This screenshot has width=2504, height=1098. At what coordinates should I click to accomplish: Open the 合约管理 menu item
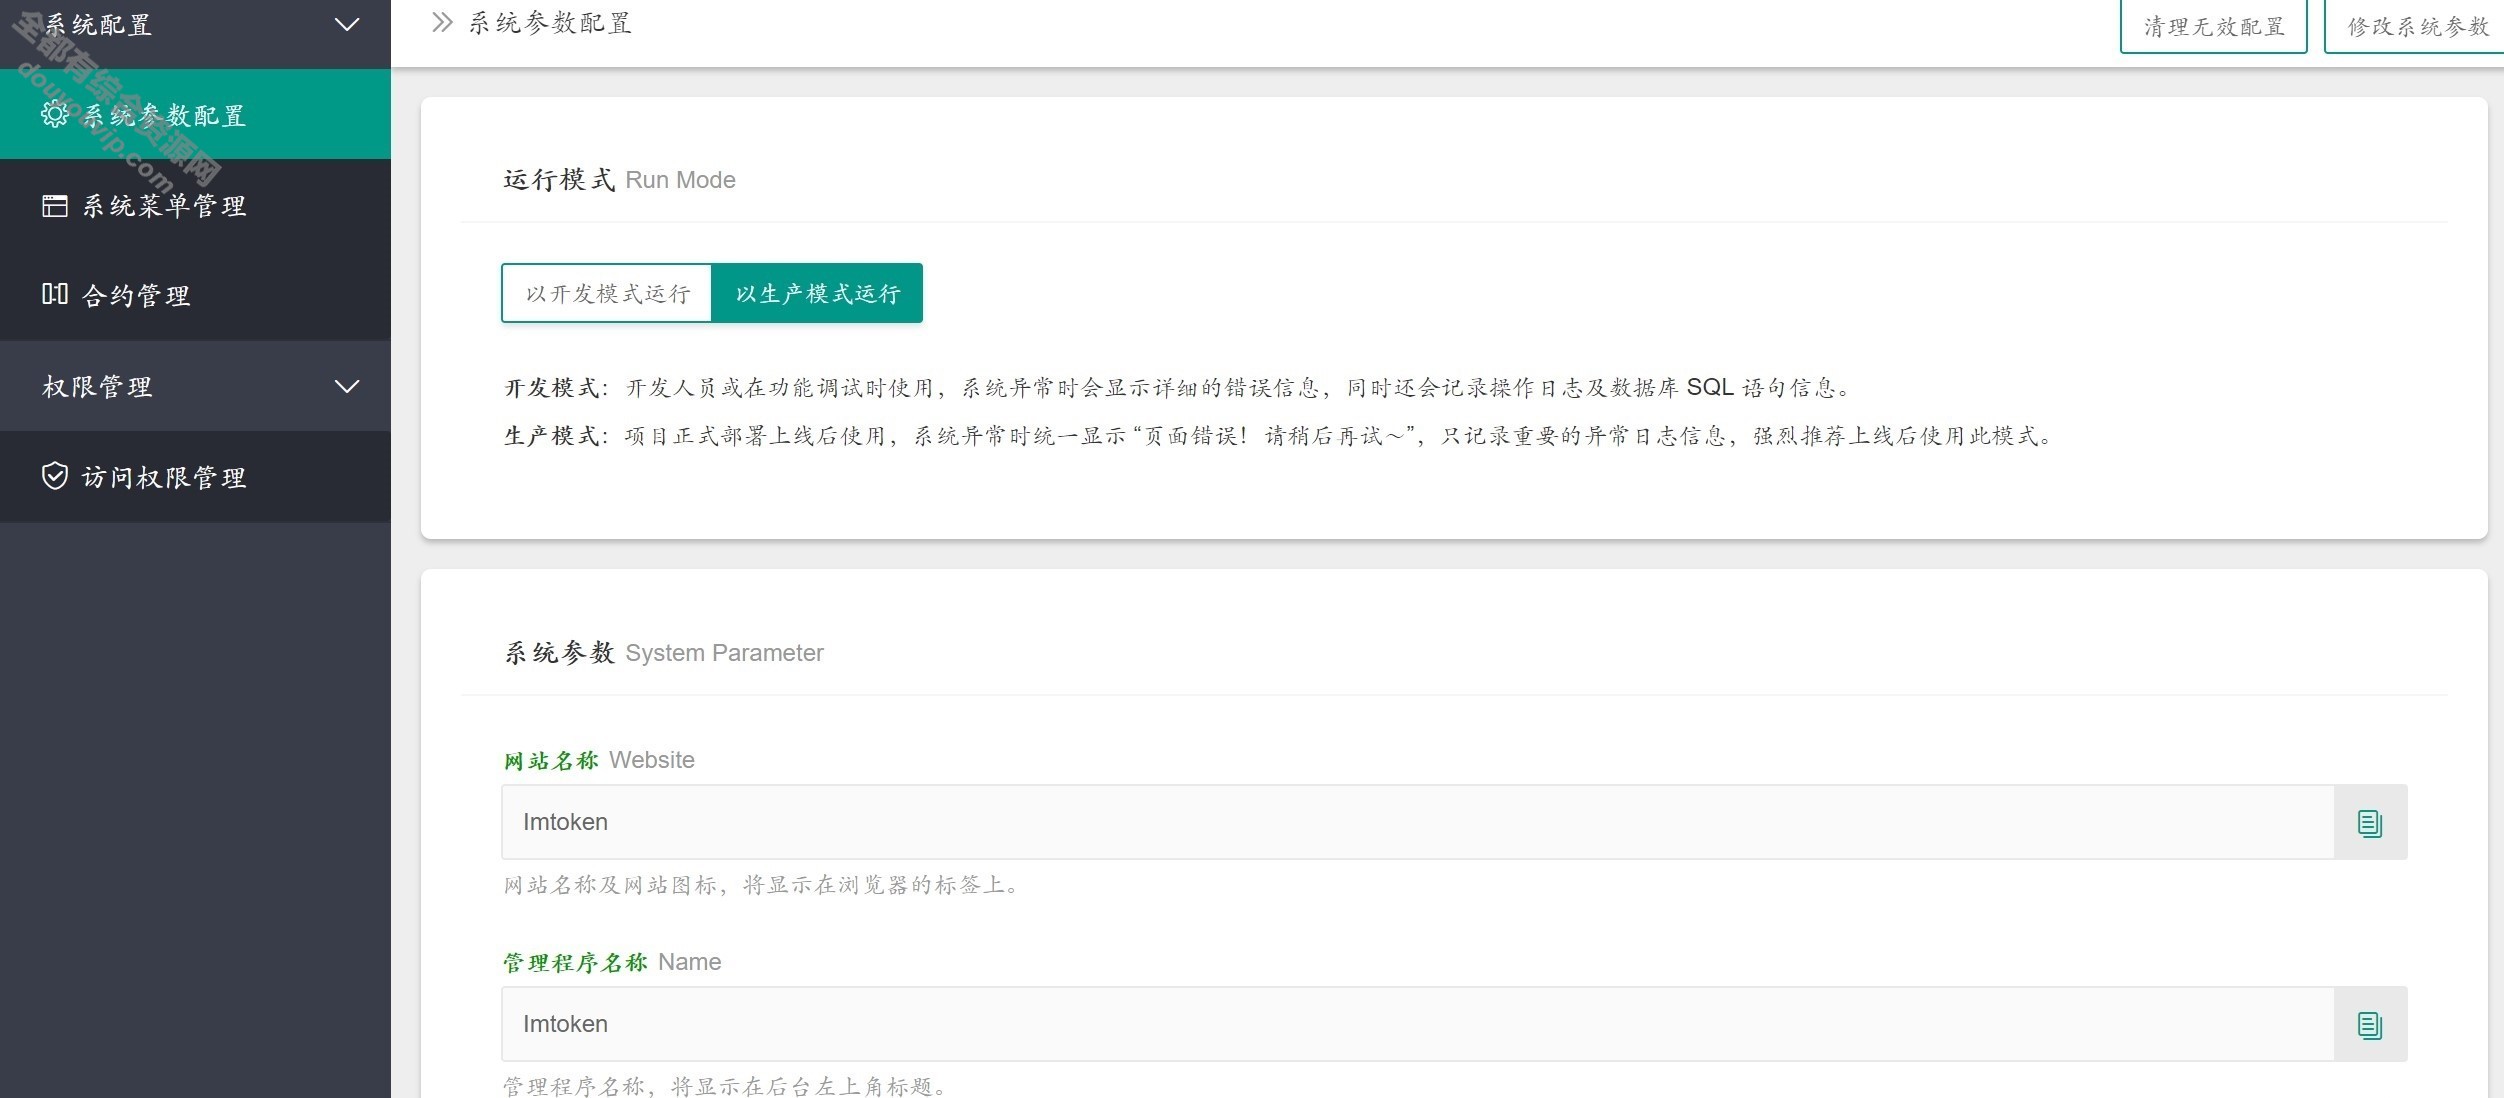[195, 295]
